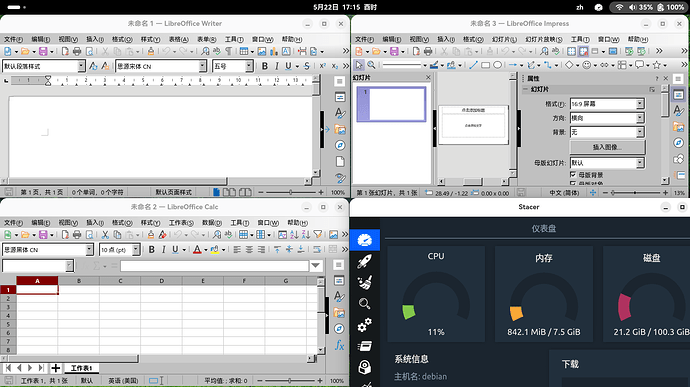This screenshot has width=690, height=387.
Task: Close the 幻灯片 slide panel in Impress
Action: 428,77
